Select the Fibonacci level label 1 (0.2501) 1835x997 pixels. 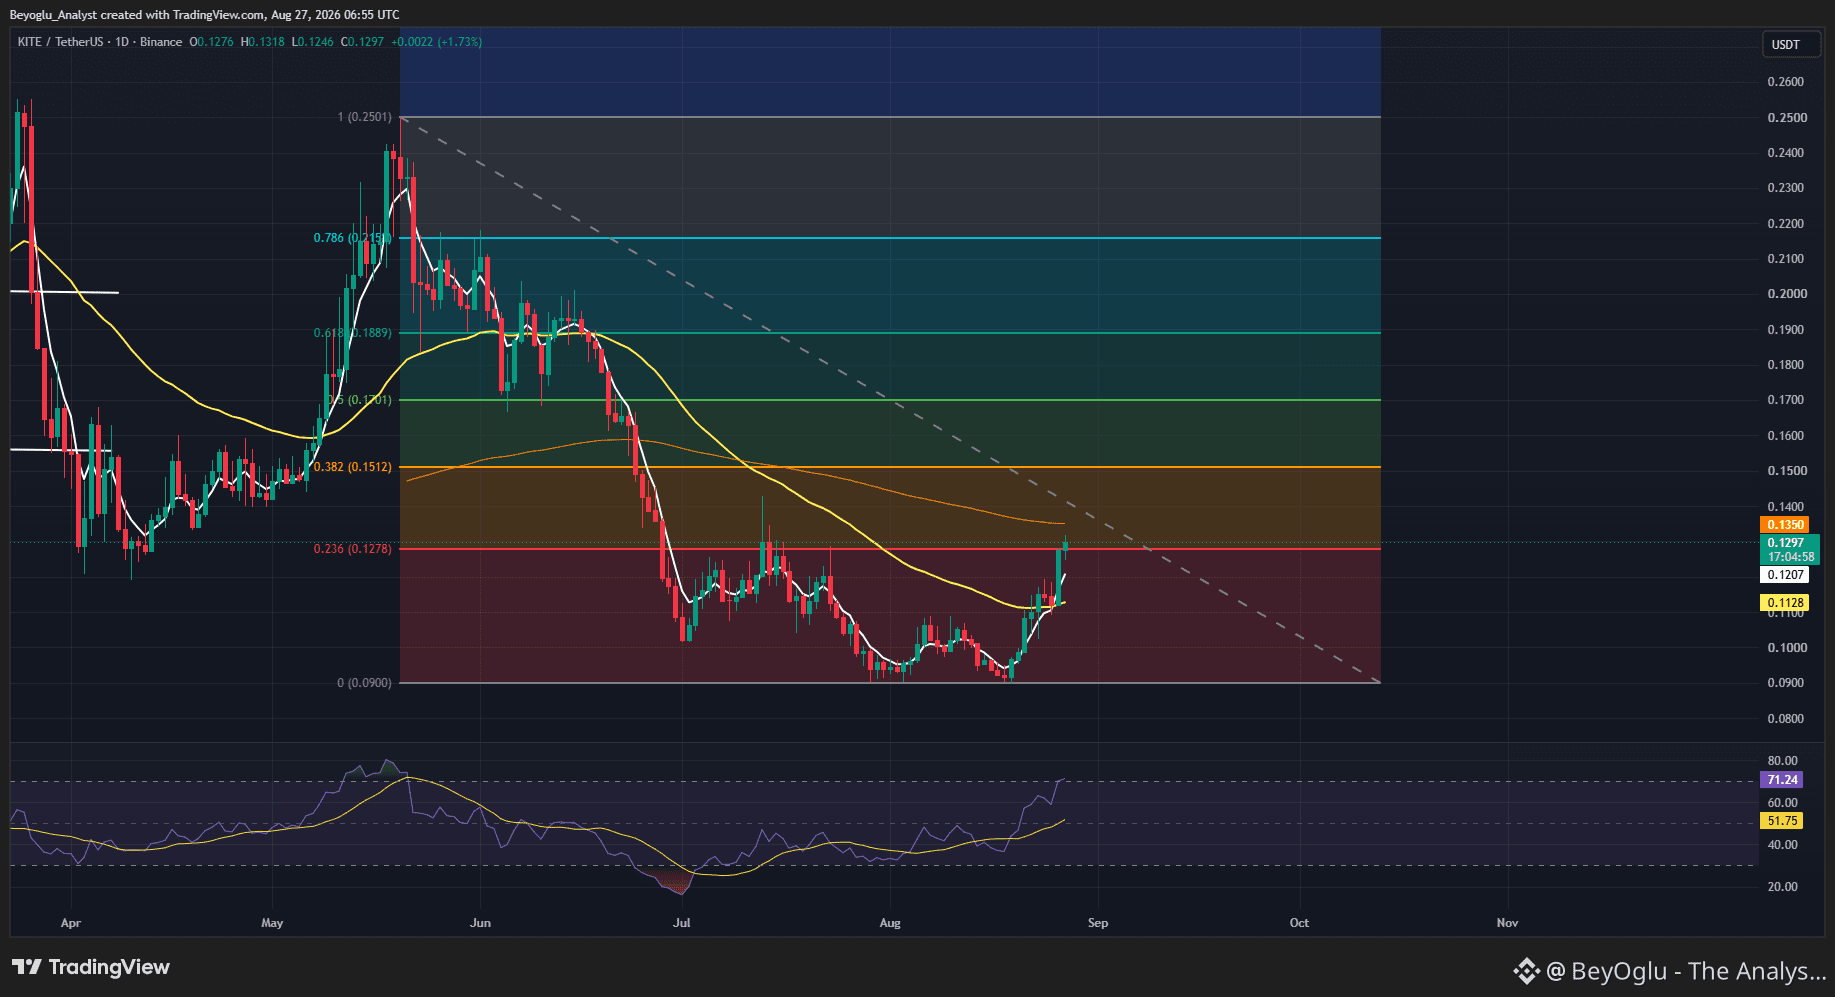pos(364,117)
